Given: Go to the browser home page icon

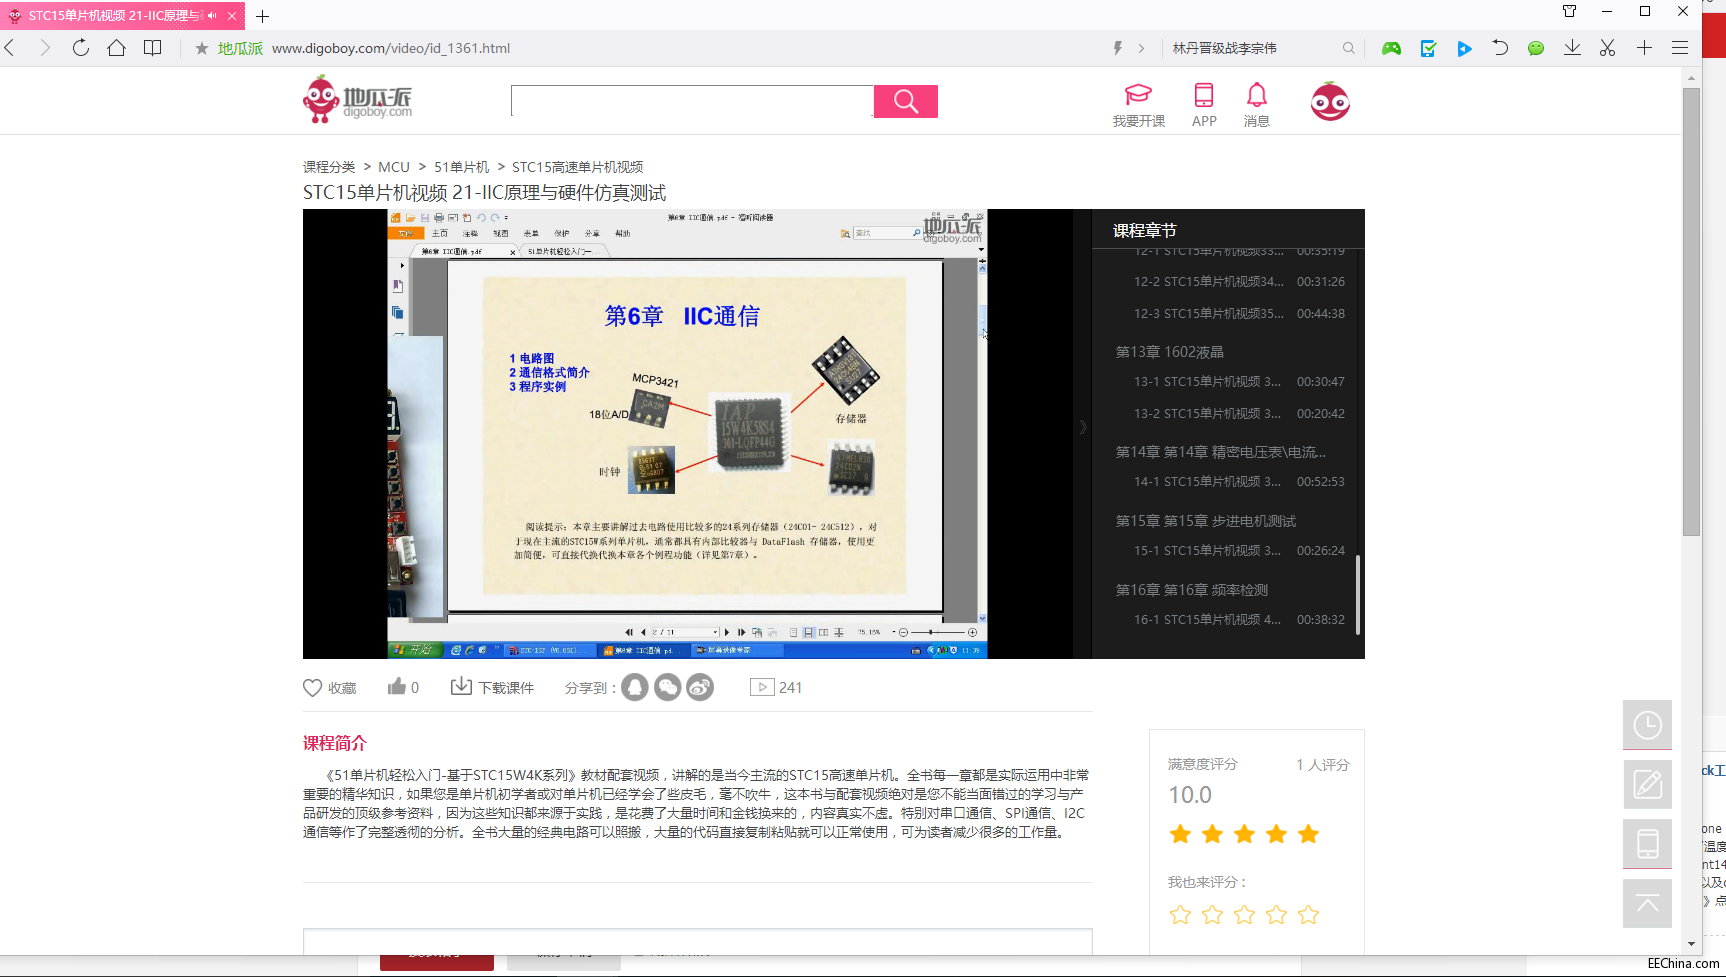Looking at the screenshot, I should click(117, 48).
